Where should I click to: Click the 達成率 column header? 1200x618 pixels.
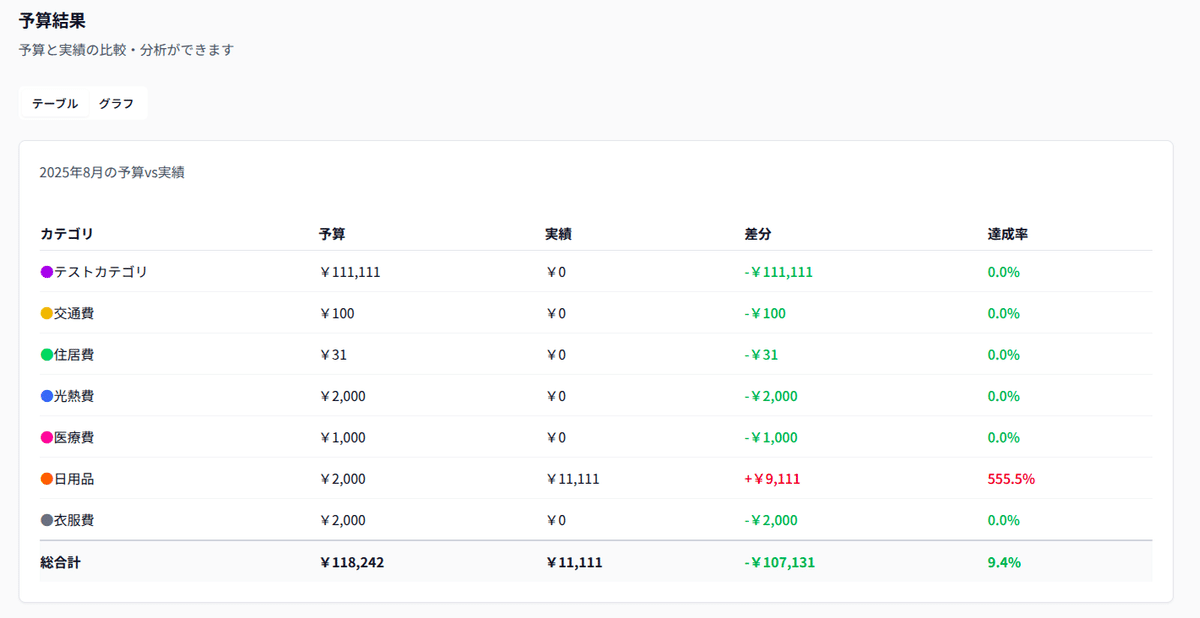[1008, 234]
